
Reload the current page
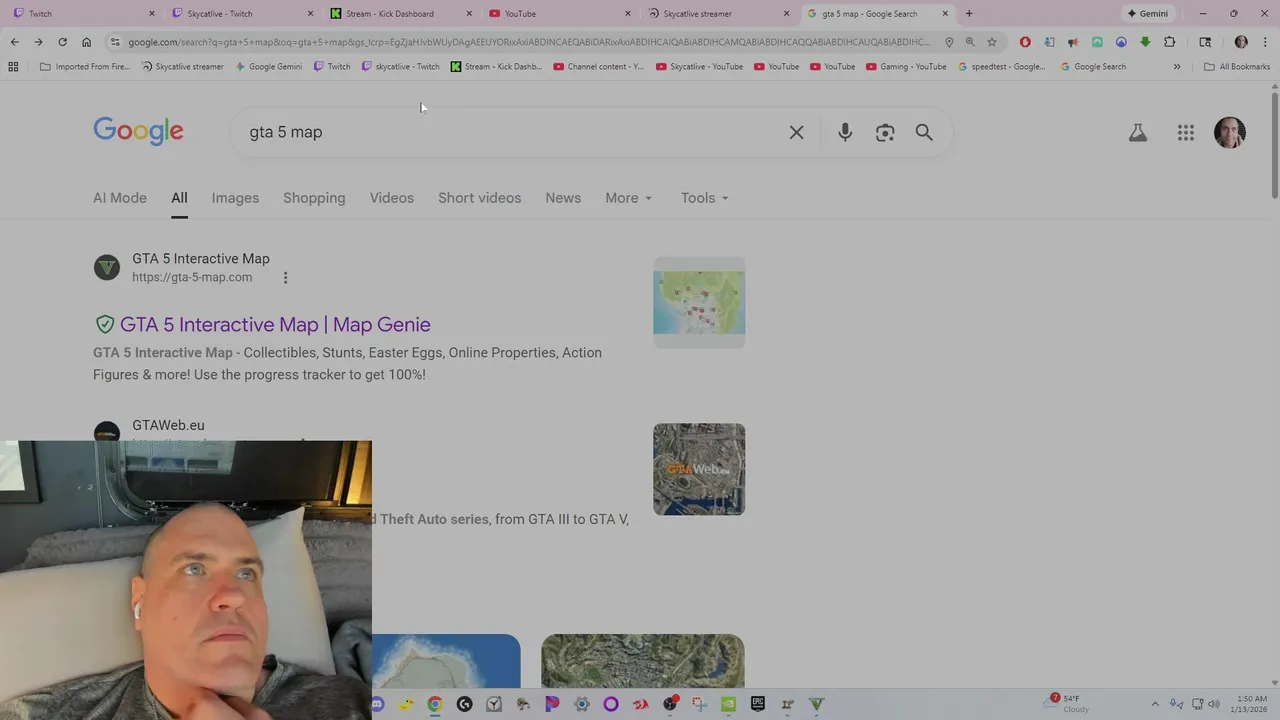tap(62, 42)
